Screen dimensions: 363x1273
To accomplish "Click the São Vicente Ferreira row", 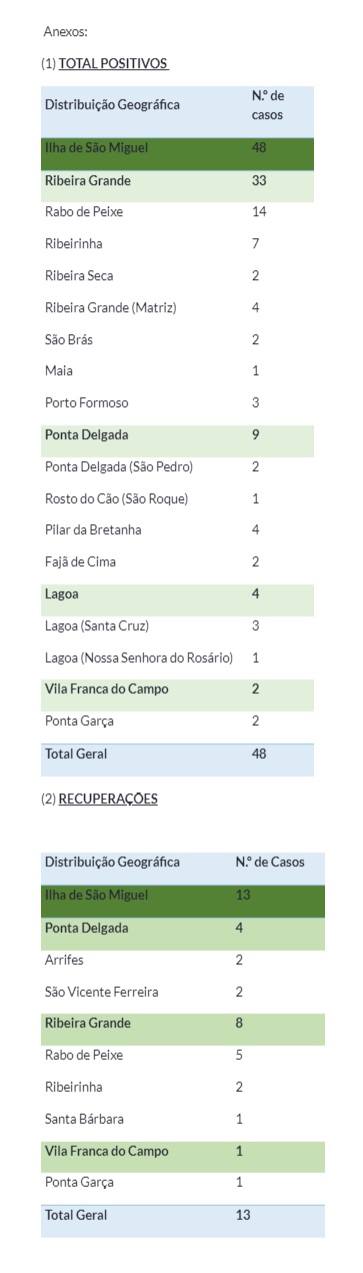I will pos(183,991).
